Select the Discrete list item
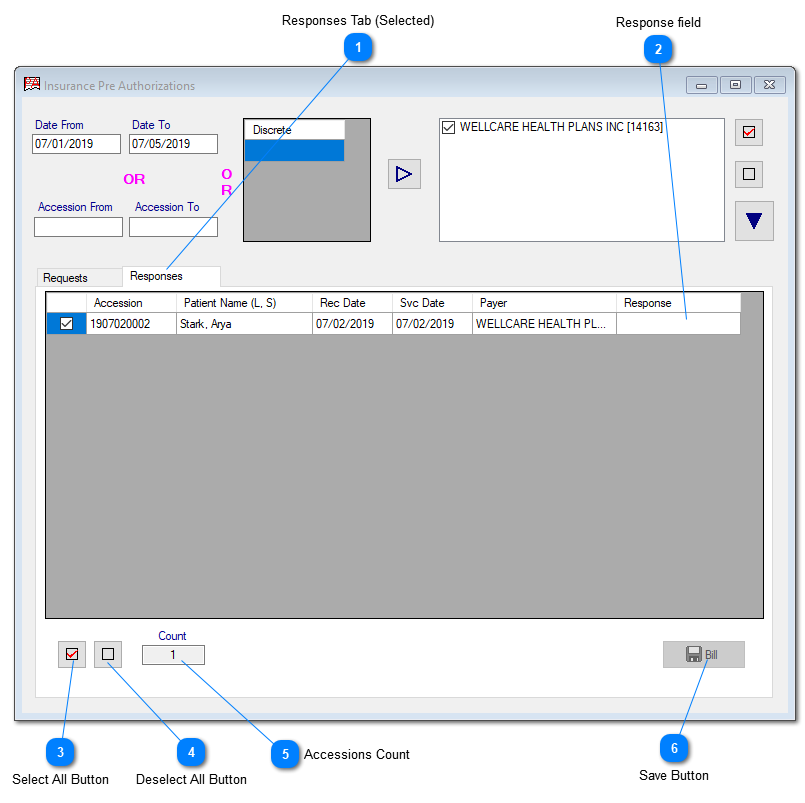Image resolution: width=805 pixels, height=803 pixels. (294, 130)
